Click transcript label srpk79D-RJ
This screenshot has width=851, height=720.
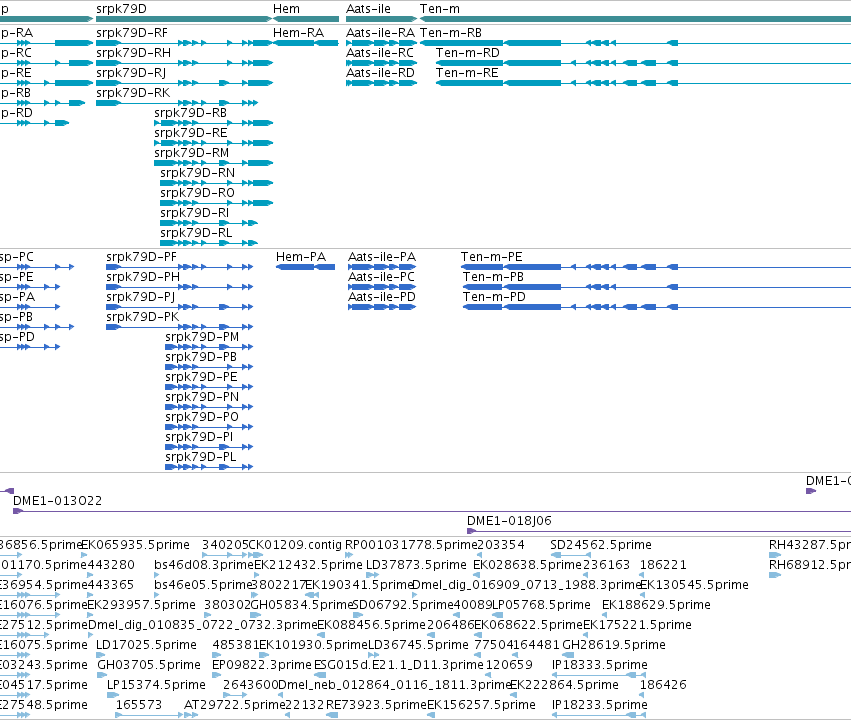pos(131,73)
